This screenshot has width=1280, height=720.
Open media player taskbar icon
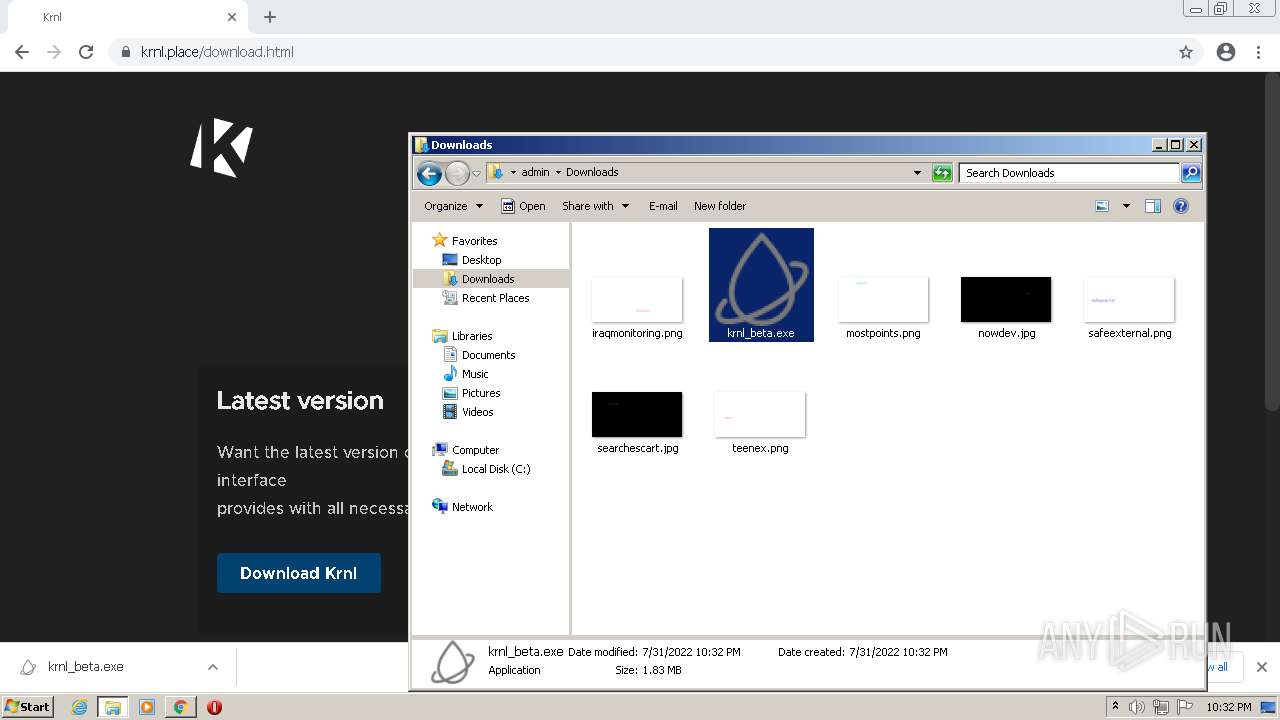tap(147, 706)
